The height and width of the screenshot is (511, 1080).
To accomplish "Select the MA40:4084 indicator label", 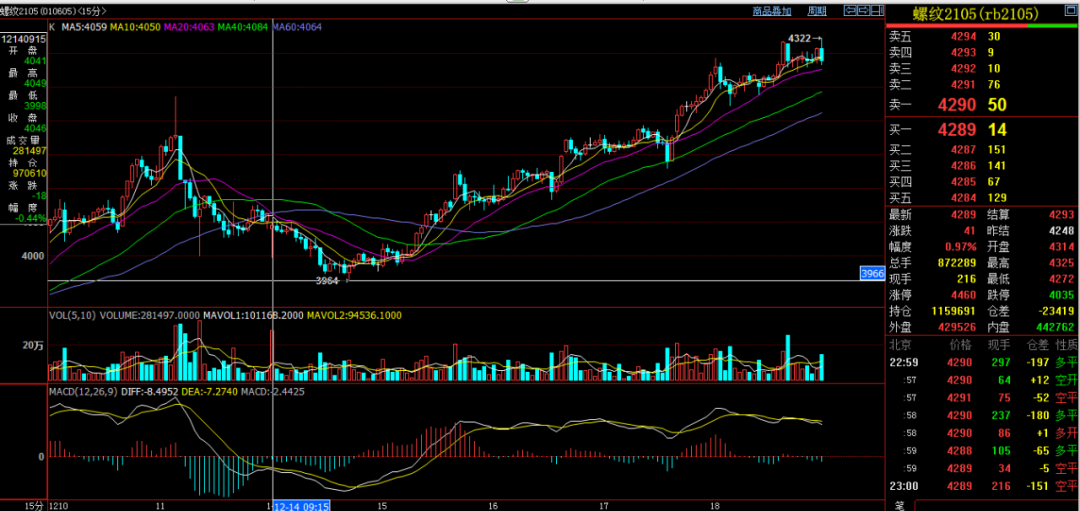I will point(243,28).
